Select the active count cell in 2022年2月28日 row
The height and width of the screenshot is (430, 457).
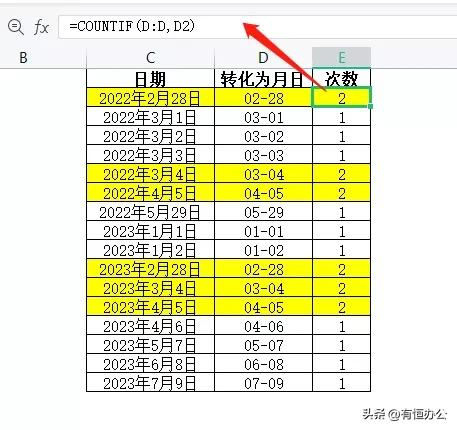coord(341,97)
